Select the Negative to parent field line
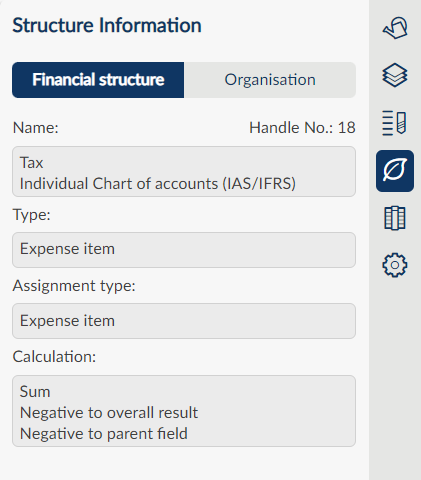The height and width of the screenshot is (480, 421). click(x=104, y=434)
